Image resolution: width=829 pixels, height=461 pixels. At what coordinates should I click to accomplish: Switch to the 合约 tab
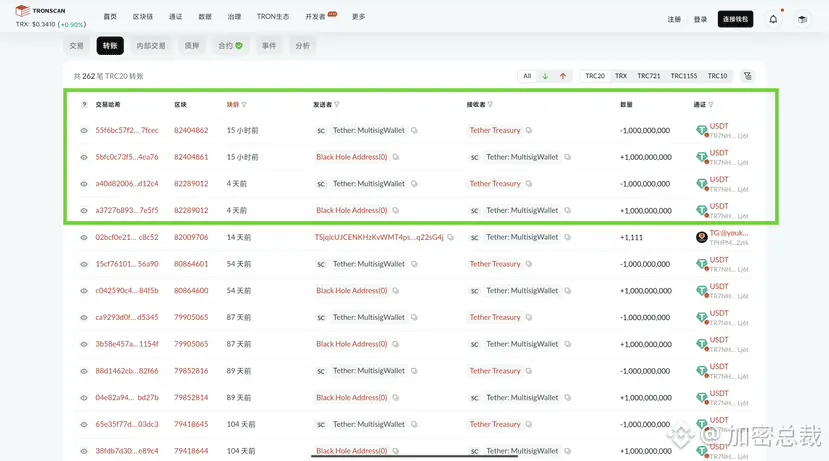[230, 46]
